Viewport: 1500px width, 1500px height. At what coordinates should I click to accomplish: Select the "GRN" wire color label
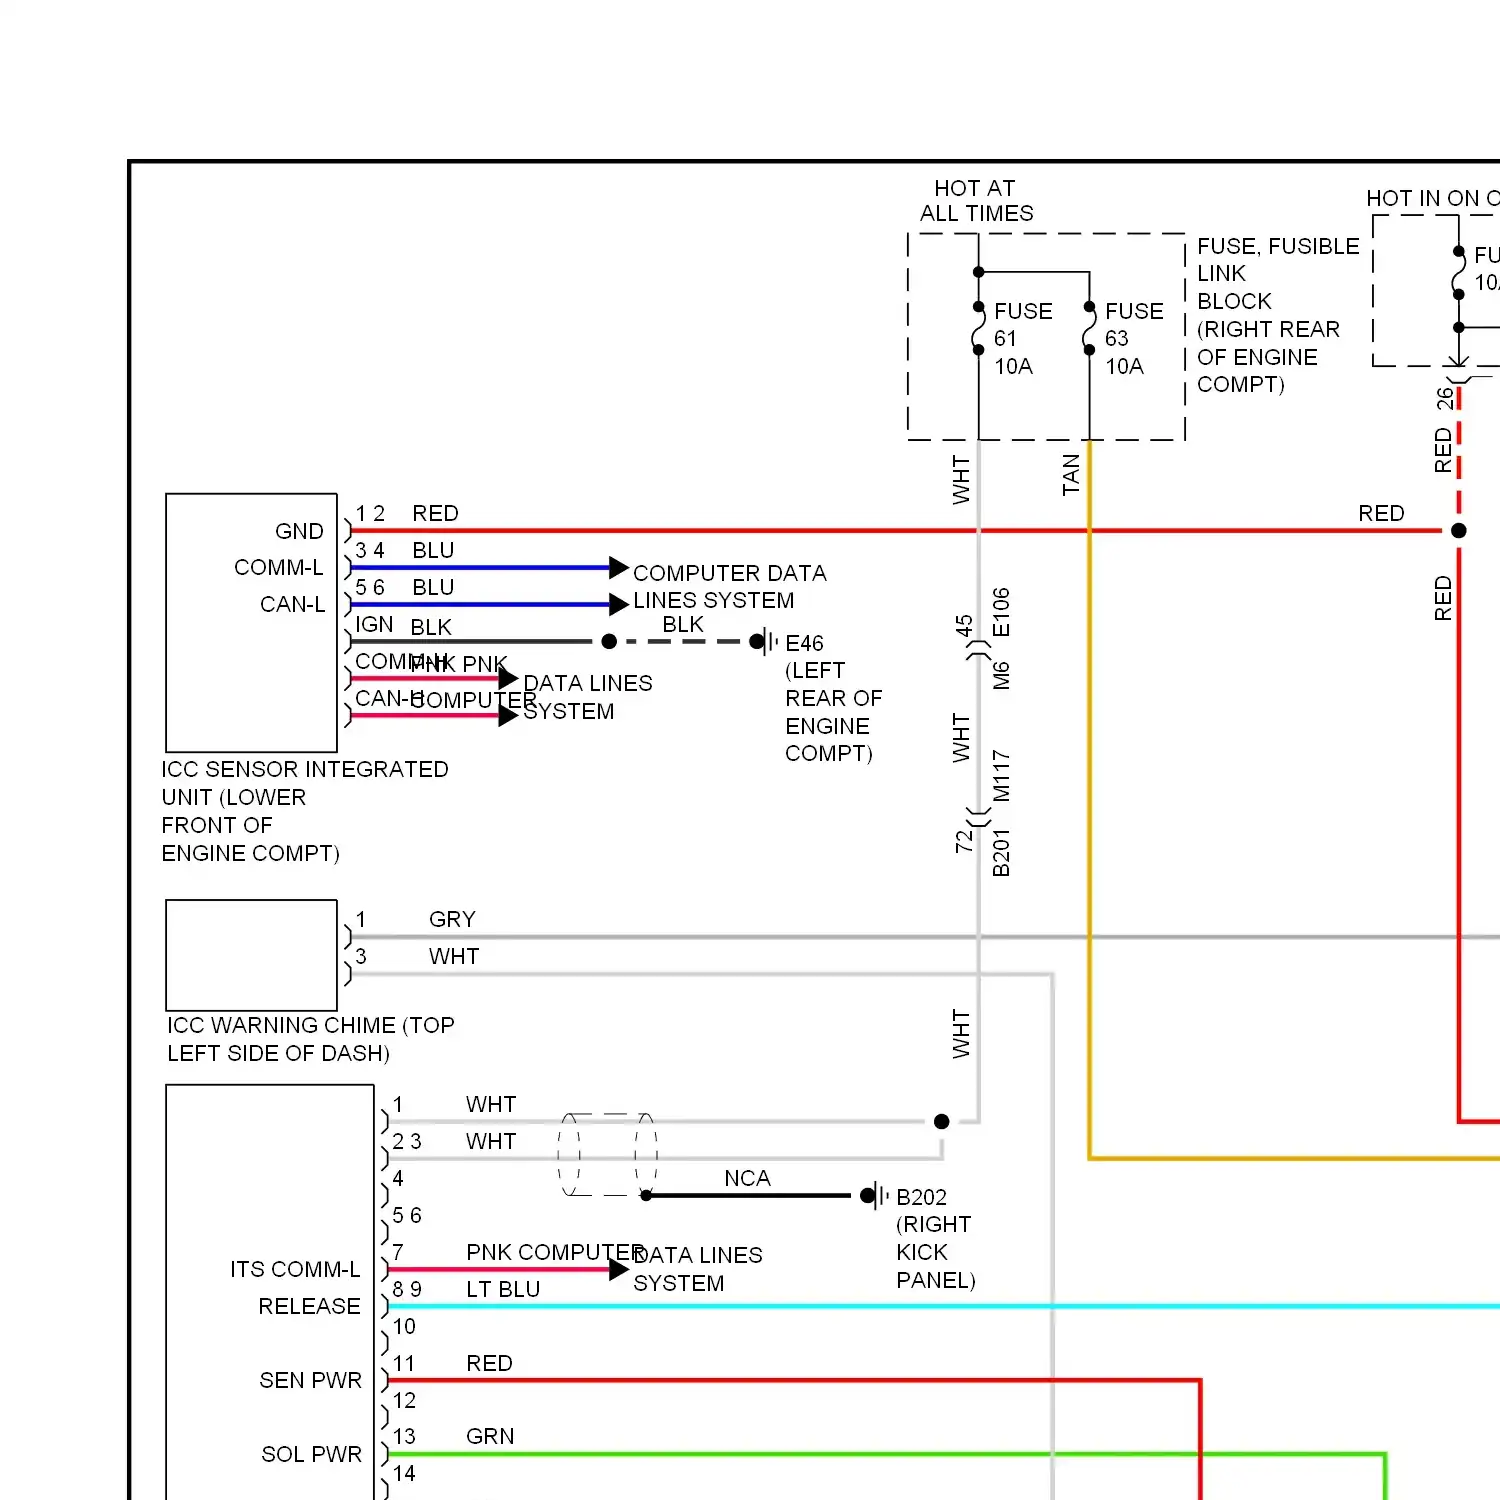tap(490, 1437)
